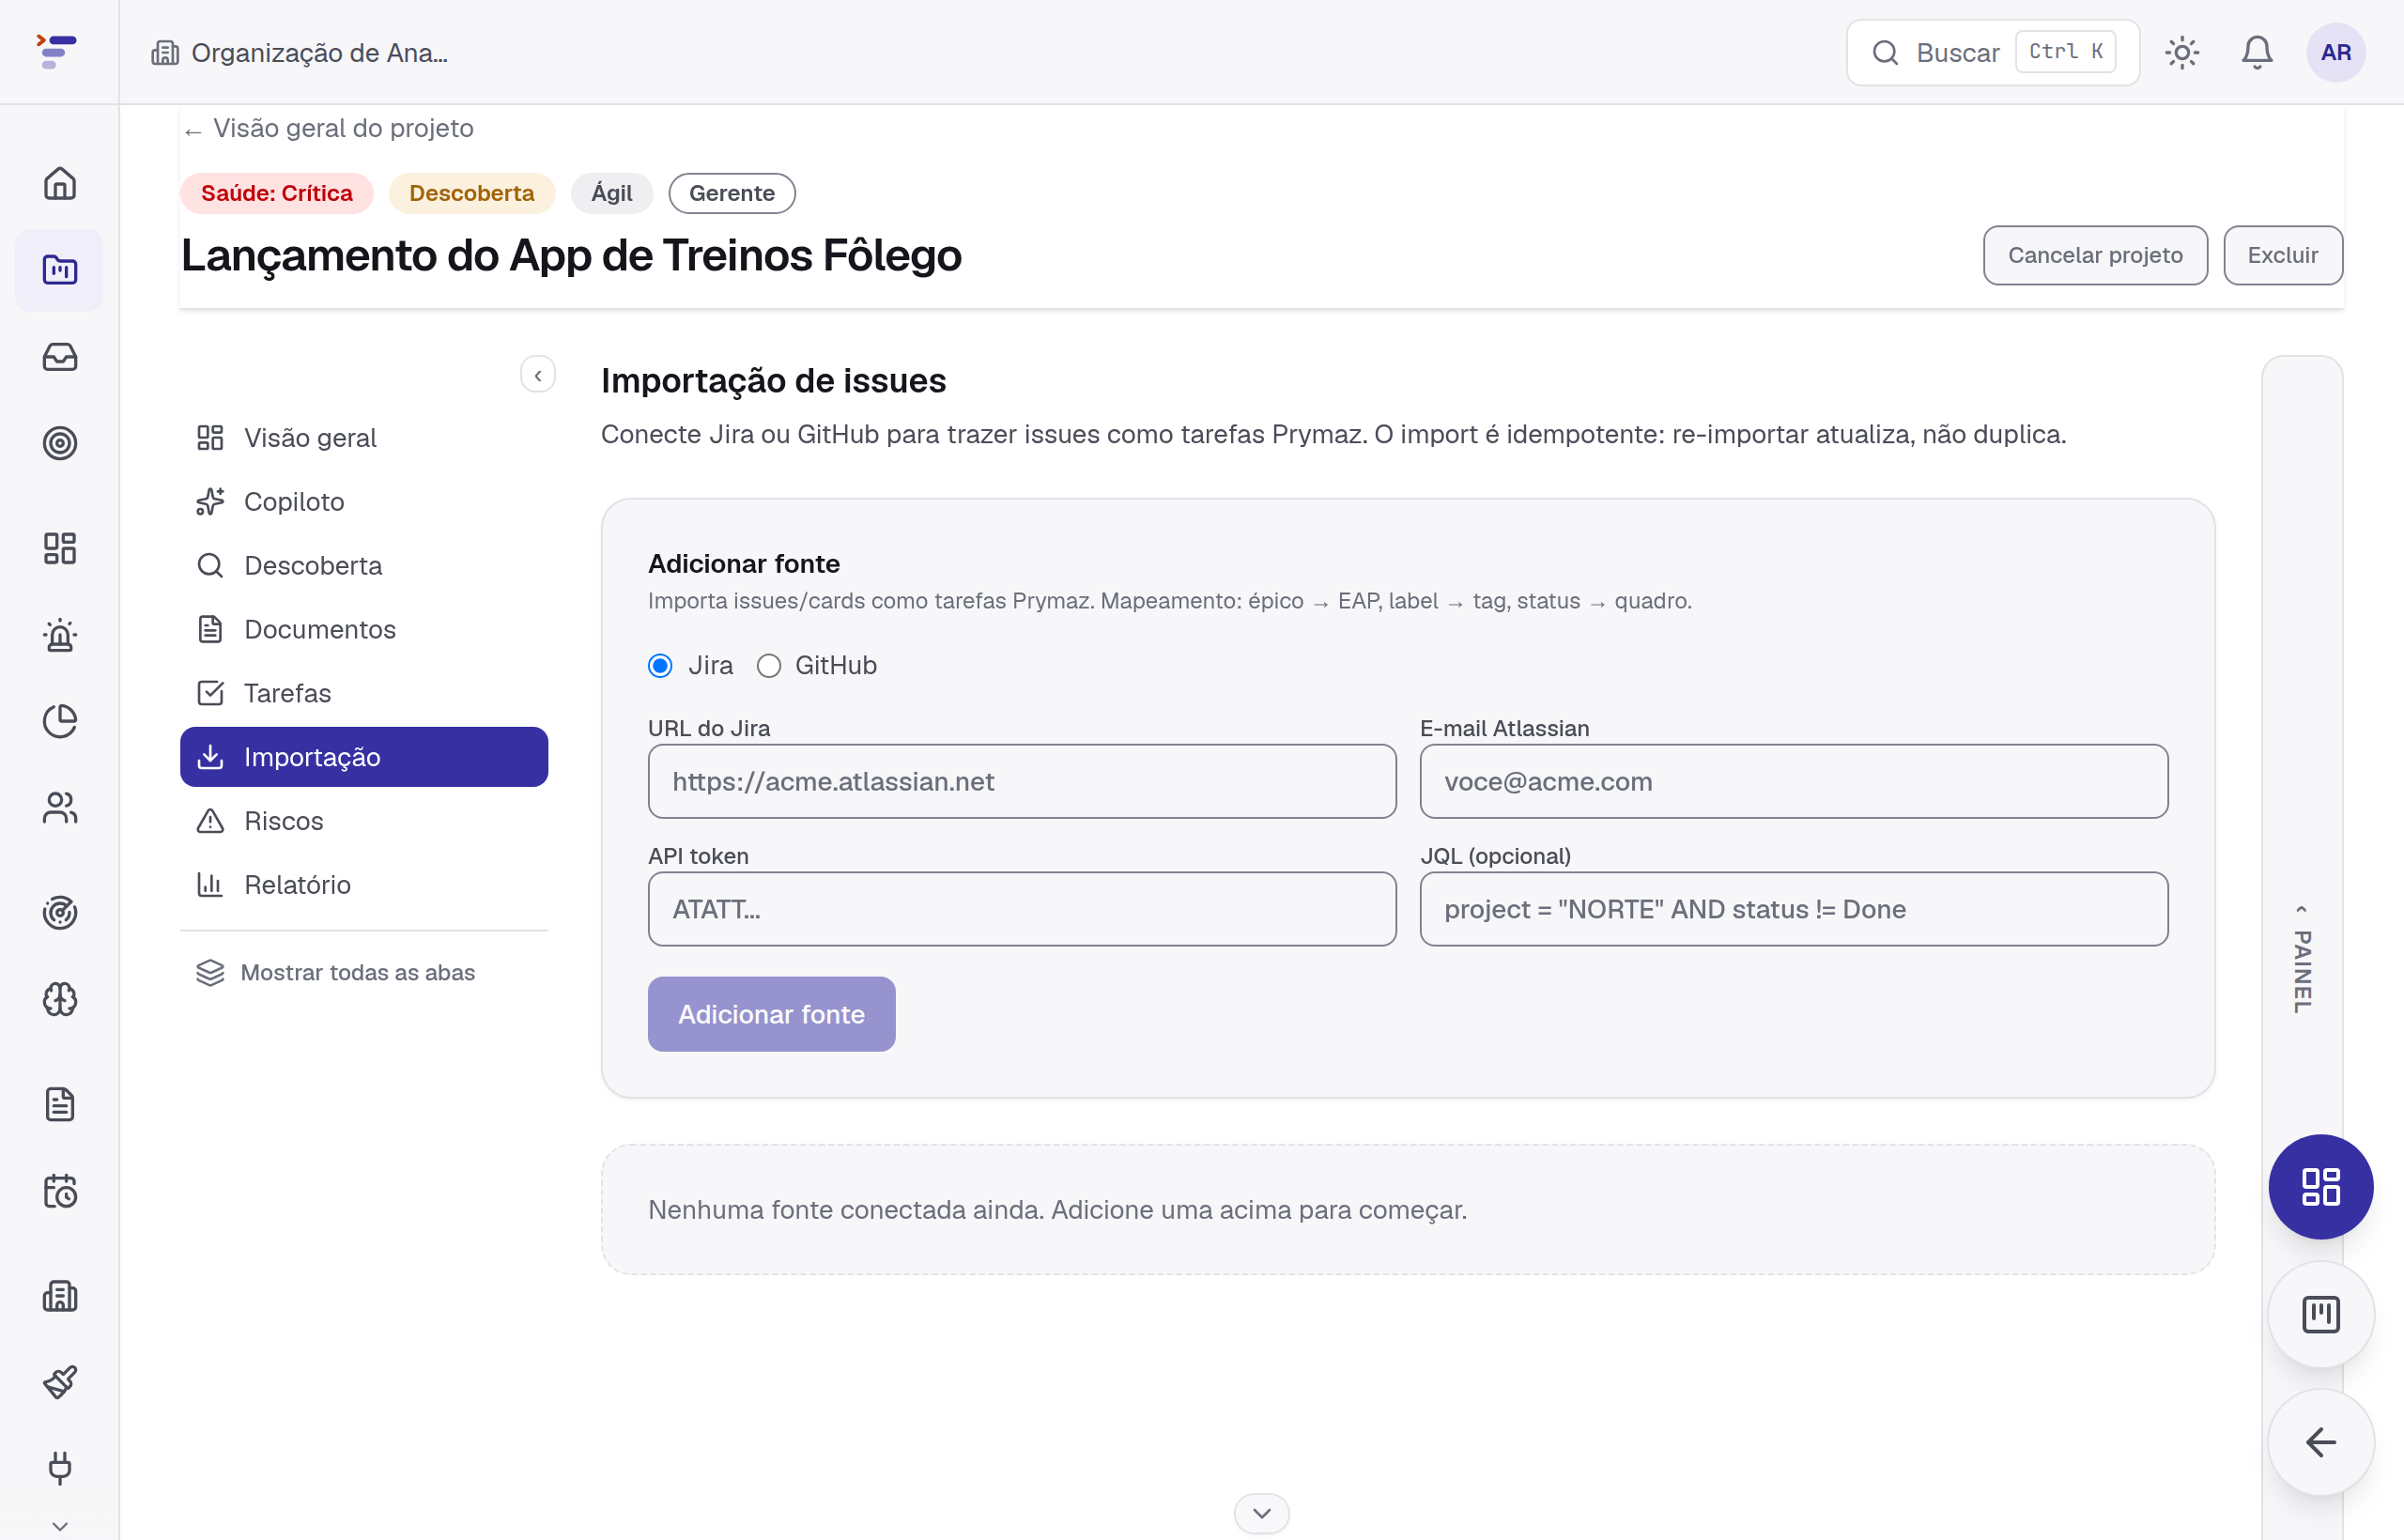The width and height of the screenshot is (2404, 1540).
Task: Focus the URL do Jira field
Action: click(x=1022, y=781)
